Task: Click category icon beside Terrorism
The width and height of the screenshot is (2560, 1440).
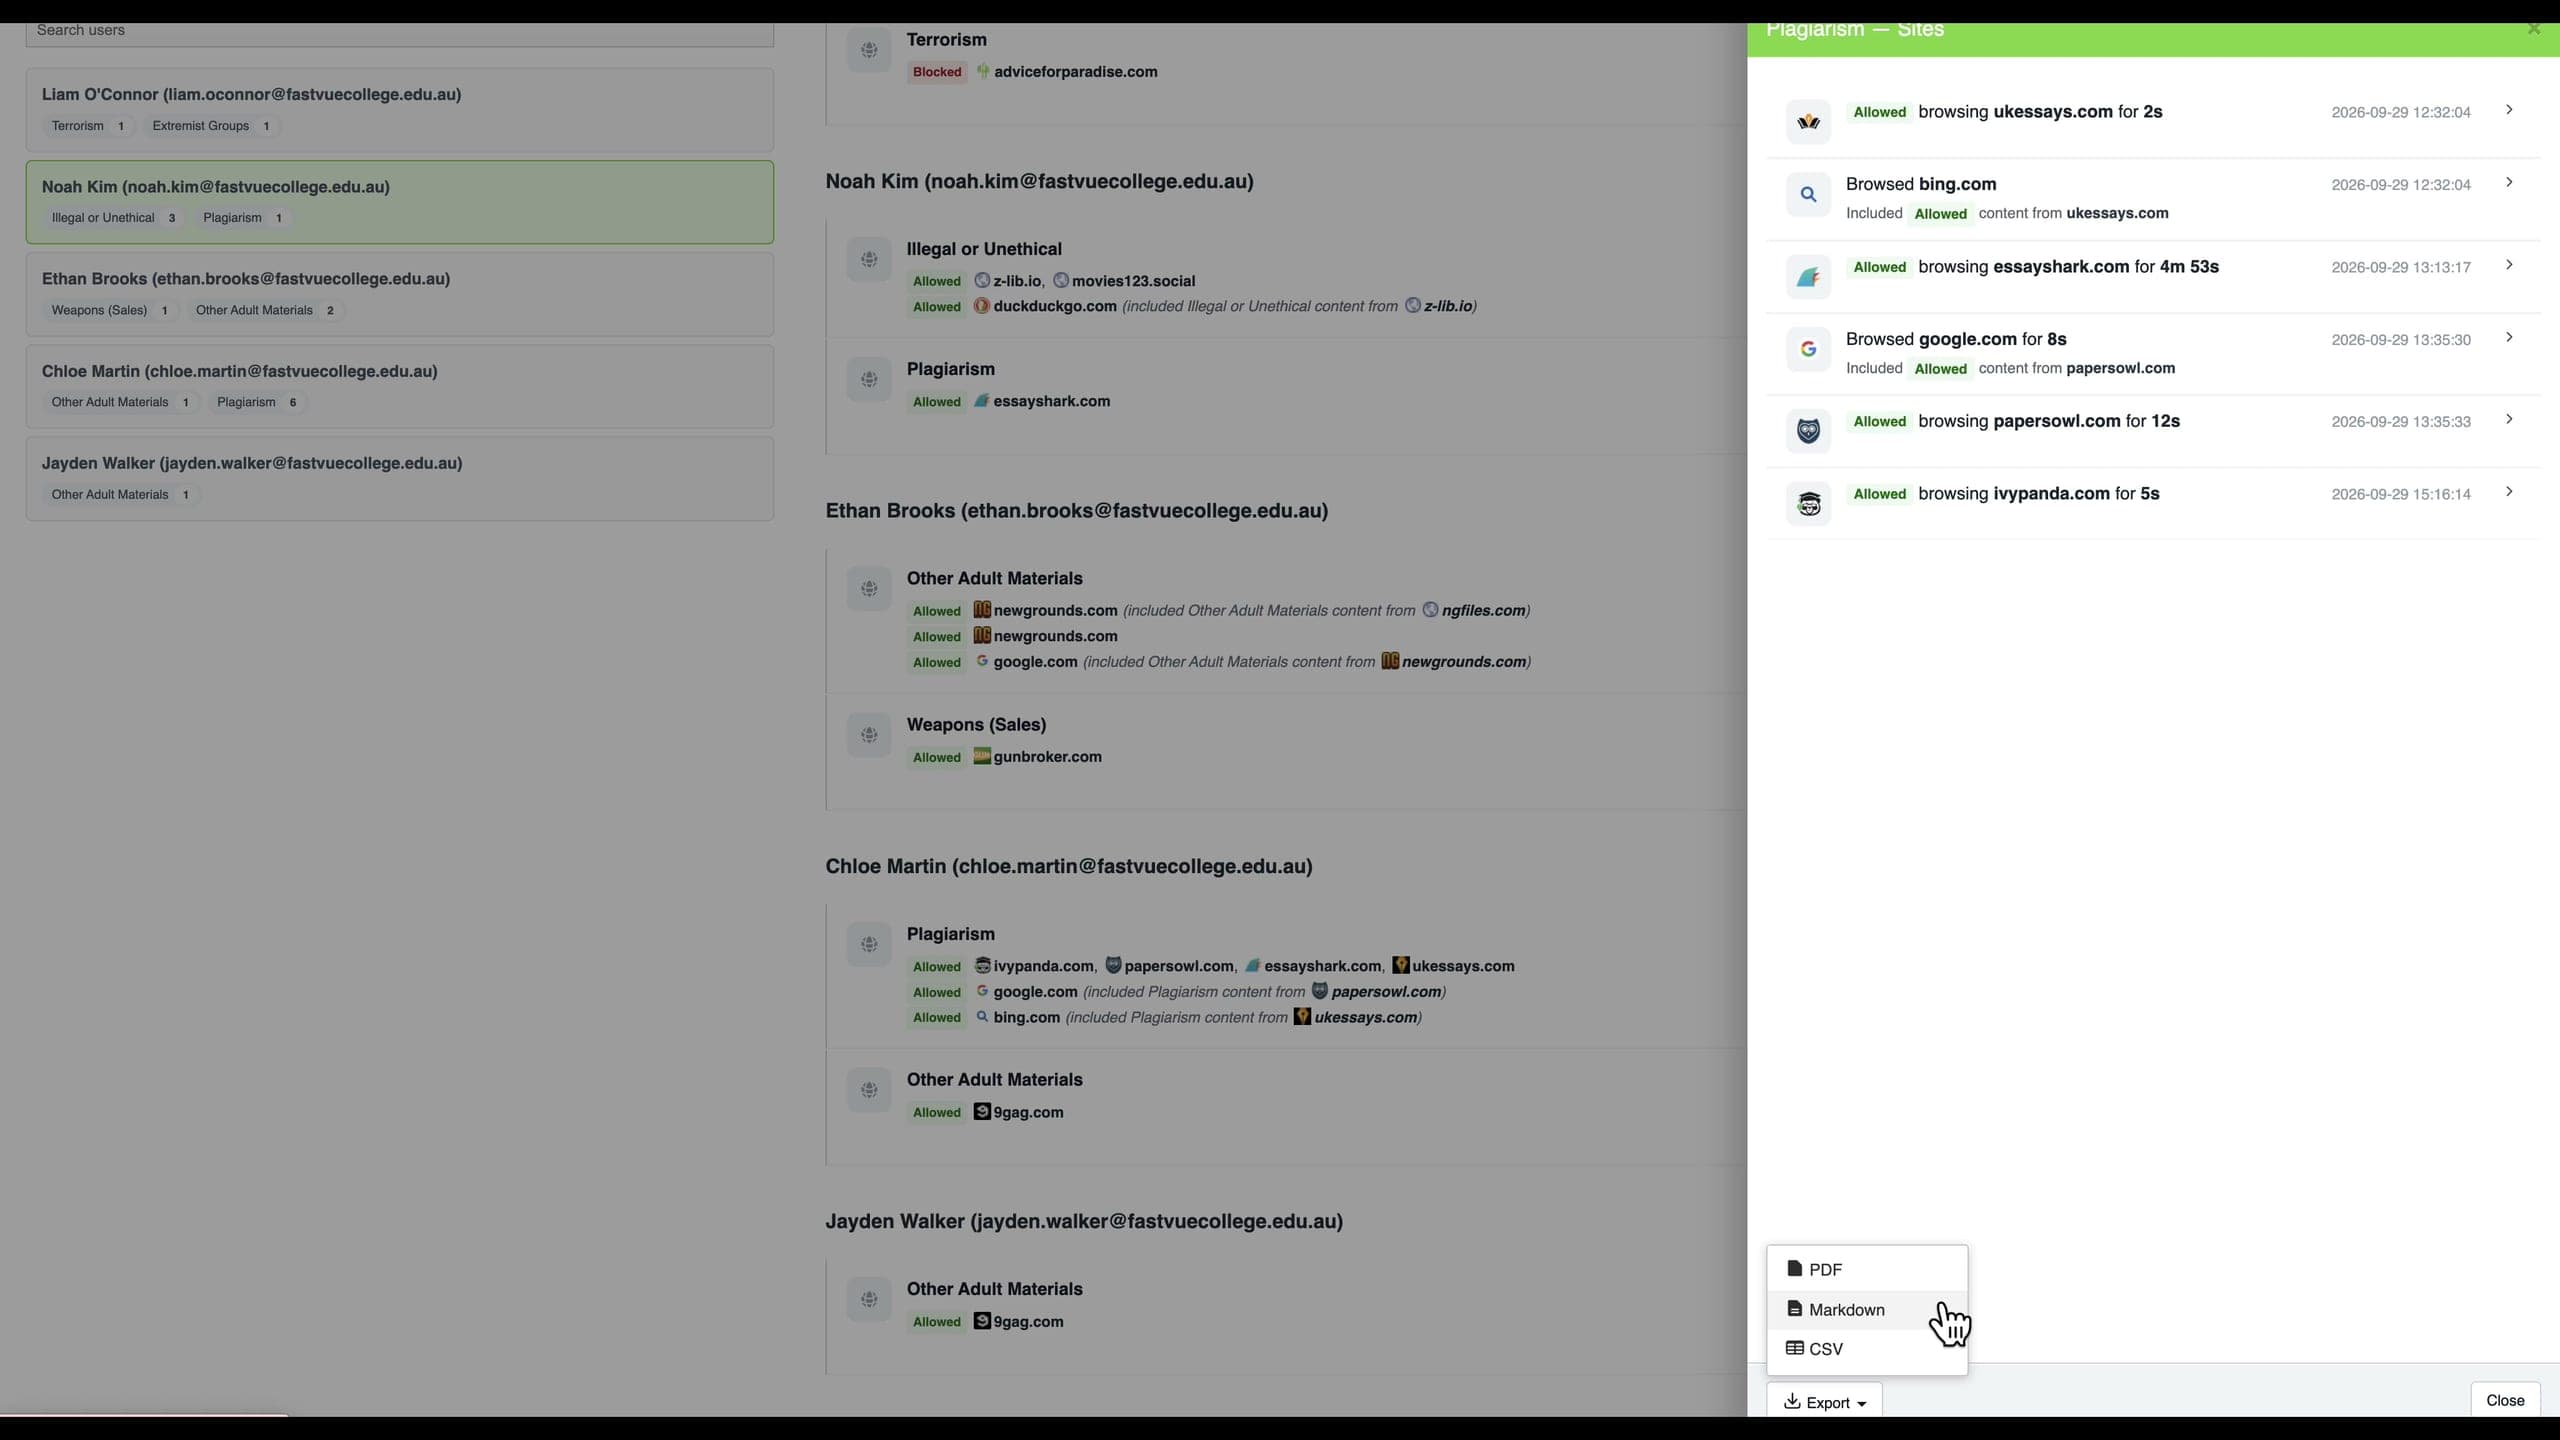Action: [869, 49]
